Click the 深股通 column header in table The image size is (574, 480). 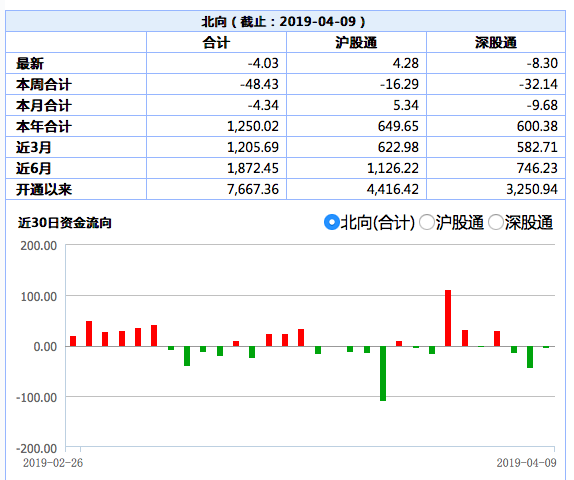[x=496, y=42]
